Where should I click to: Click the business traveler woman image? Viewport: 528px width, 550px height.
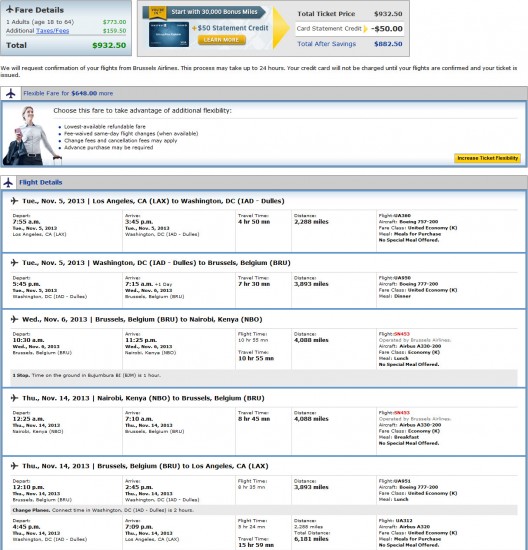tap(30, 136)
